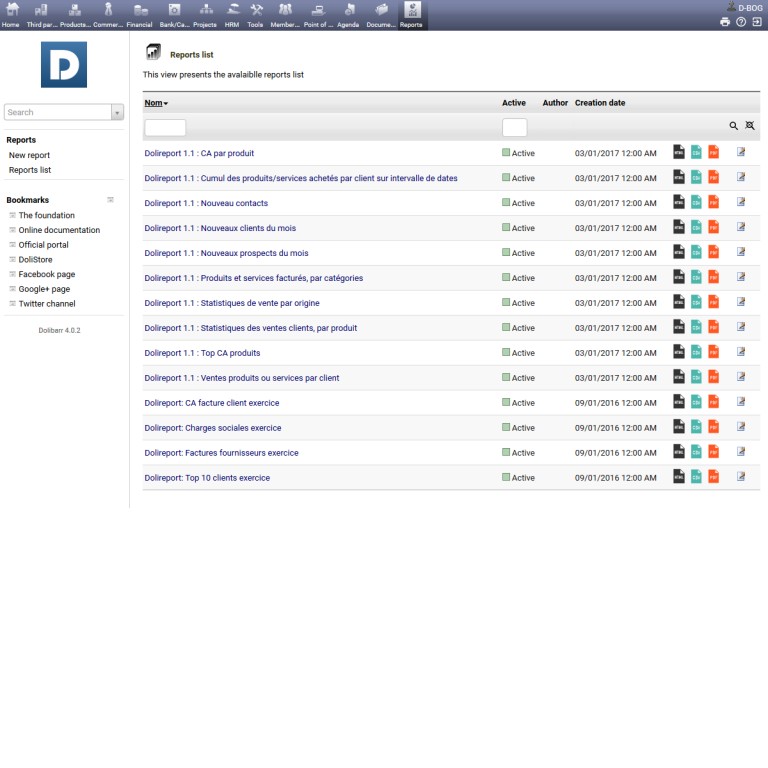
Task: Click the Nom column filter input field
Action: 165,127
